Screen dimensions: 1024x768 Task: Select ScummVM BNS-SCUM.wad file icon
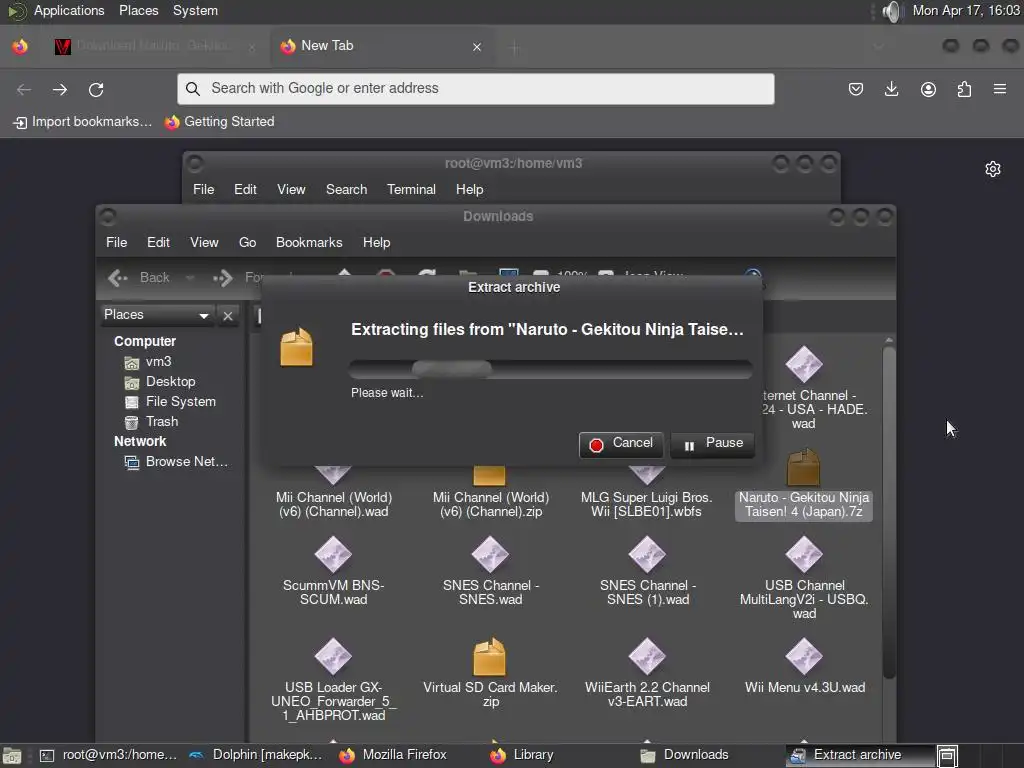(x=333, y=554)
